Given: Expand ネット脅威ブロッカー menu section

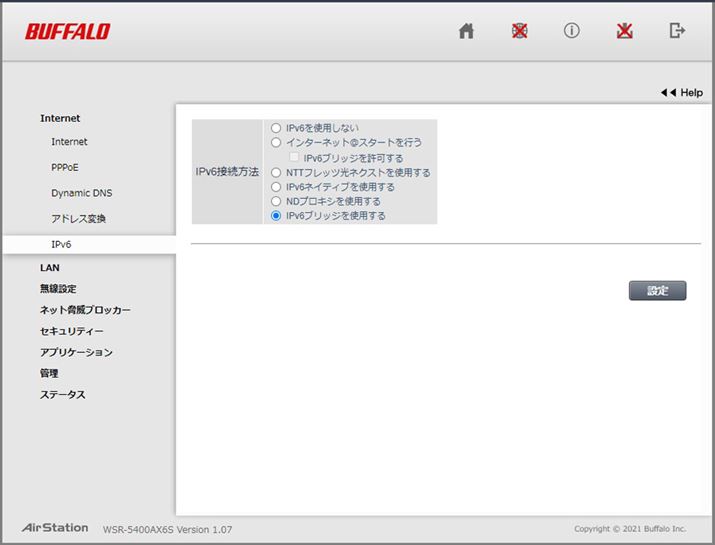Looking at the screenshot, I should pos(85,310).
